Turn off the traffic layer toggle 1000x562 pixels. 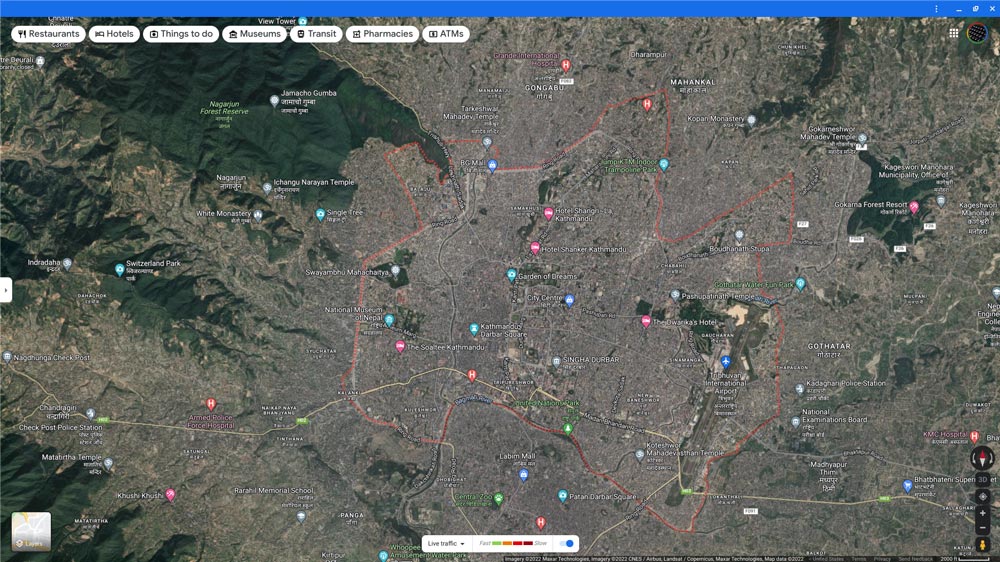(x=566, y=544)
